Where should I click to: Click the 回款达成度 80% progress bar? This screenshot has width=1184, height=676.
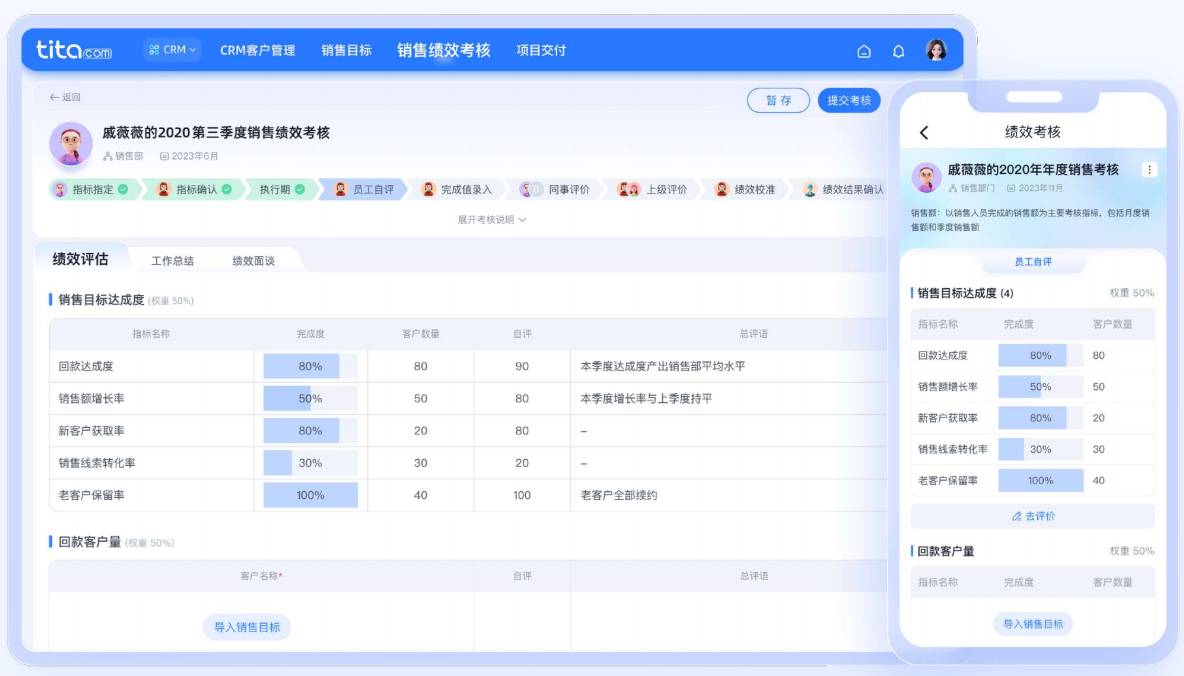tap(310, 366)
